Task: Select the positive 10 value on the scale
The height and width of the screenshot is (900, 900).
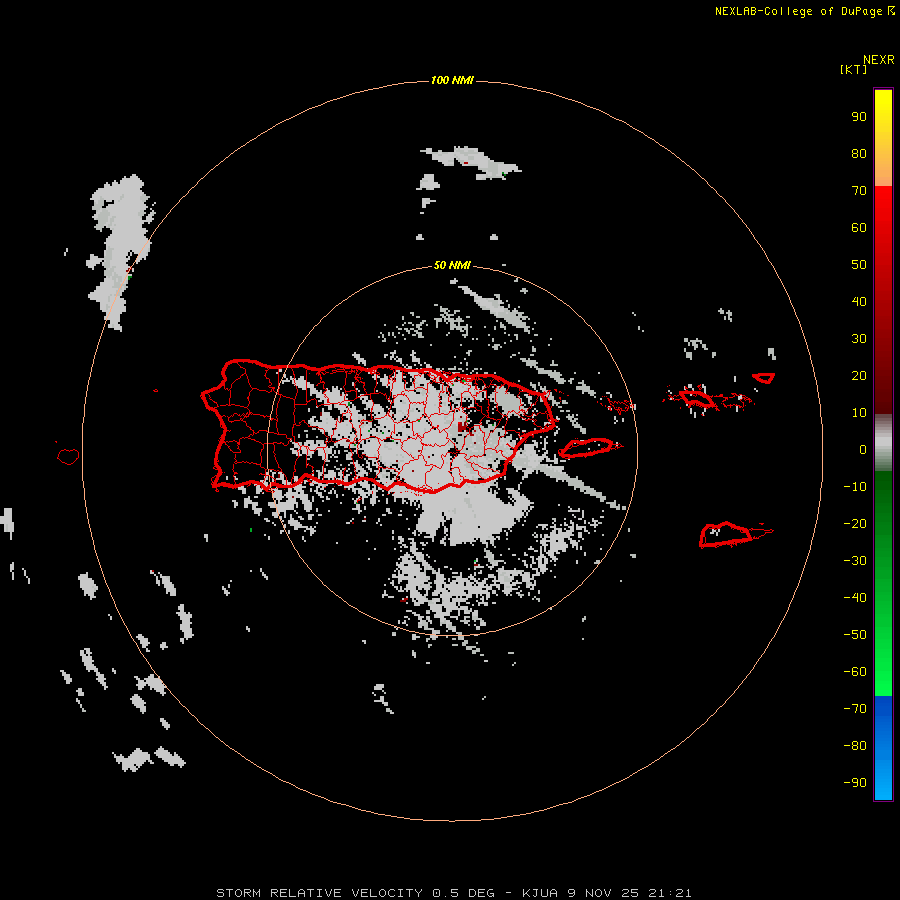Action: coord(859,413)
